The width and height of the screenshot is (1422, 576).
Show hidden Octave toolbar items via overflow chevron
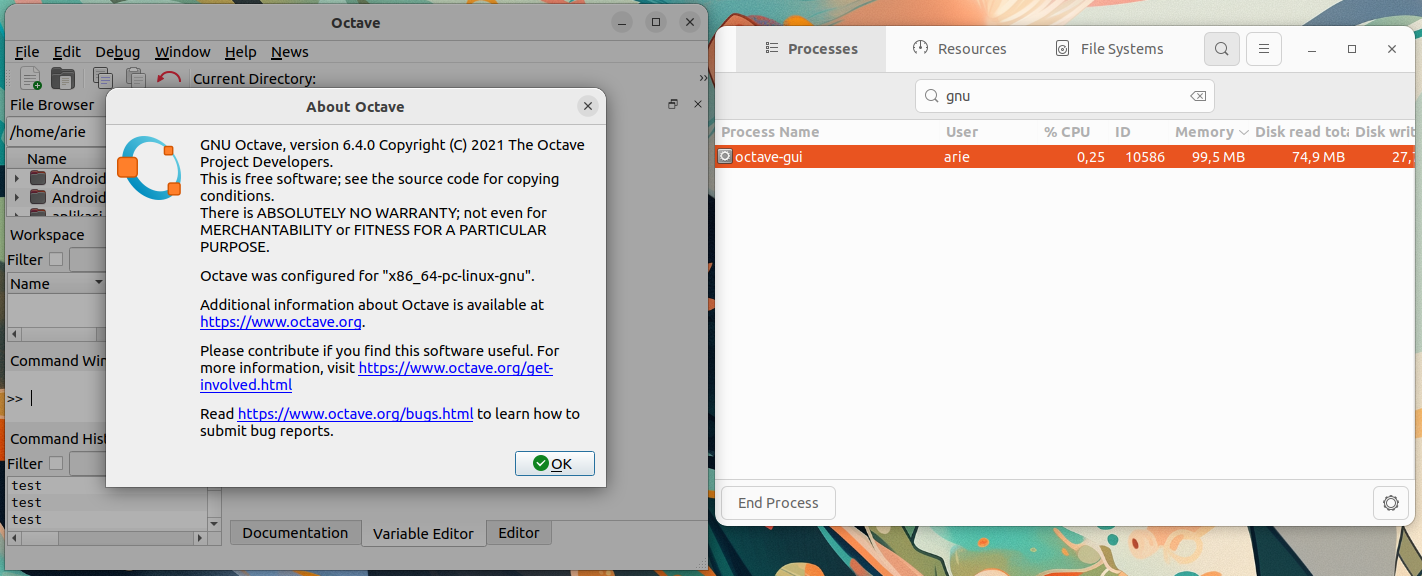pos(702,78)
